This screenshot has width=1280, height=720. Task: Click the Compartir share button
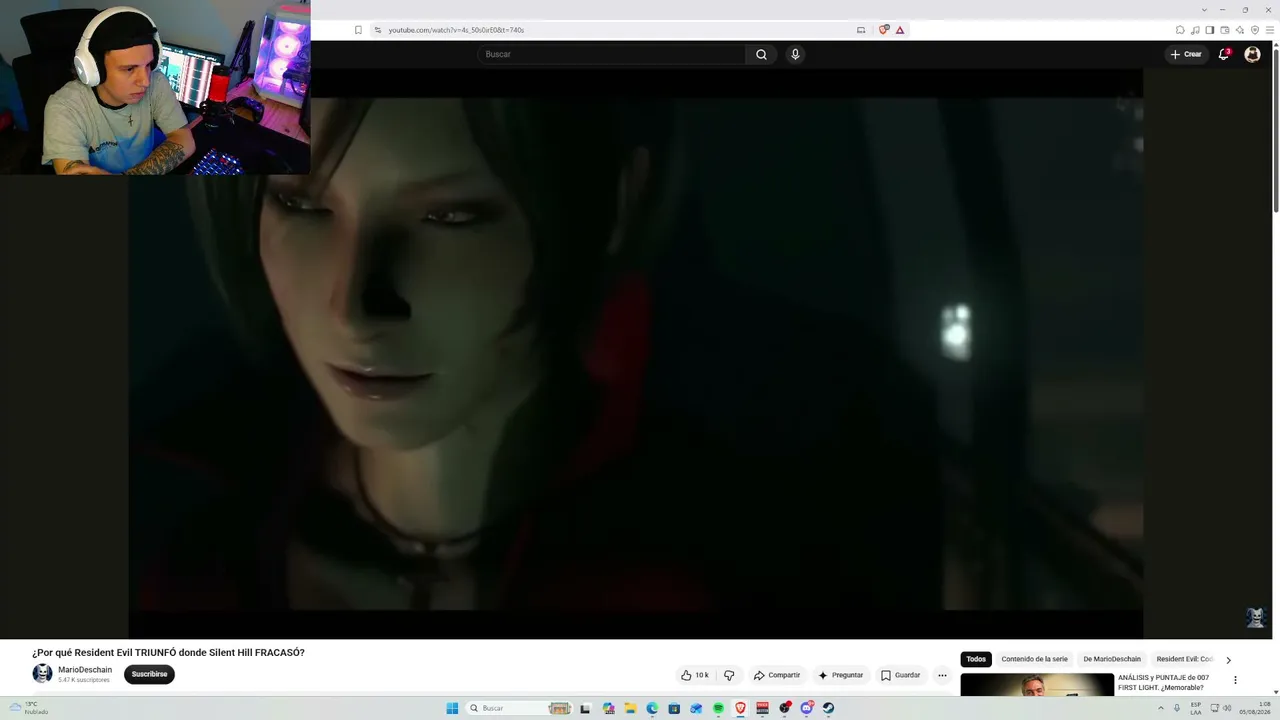(777, 675)
